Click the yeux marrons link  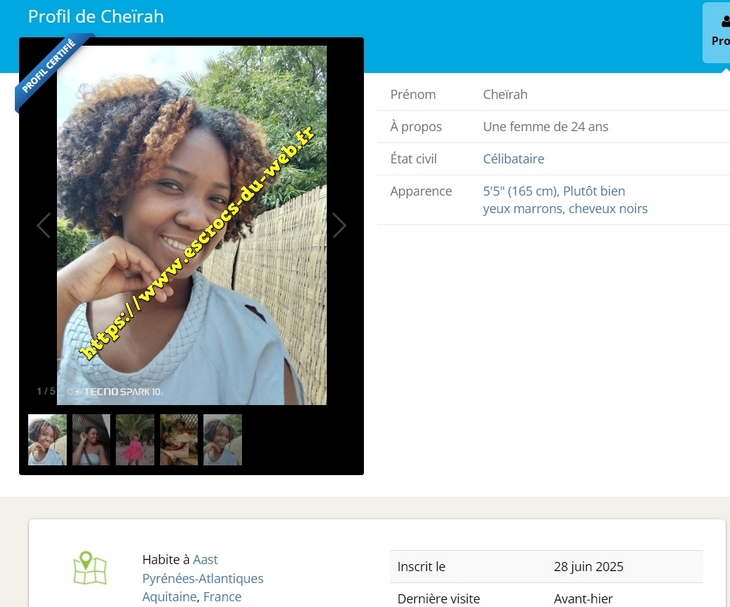coord(522,209)
